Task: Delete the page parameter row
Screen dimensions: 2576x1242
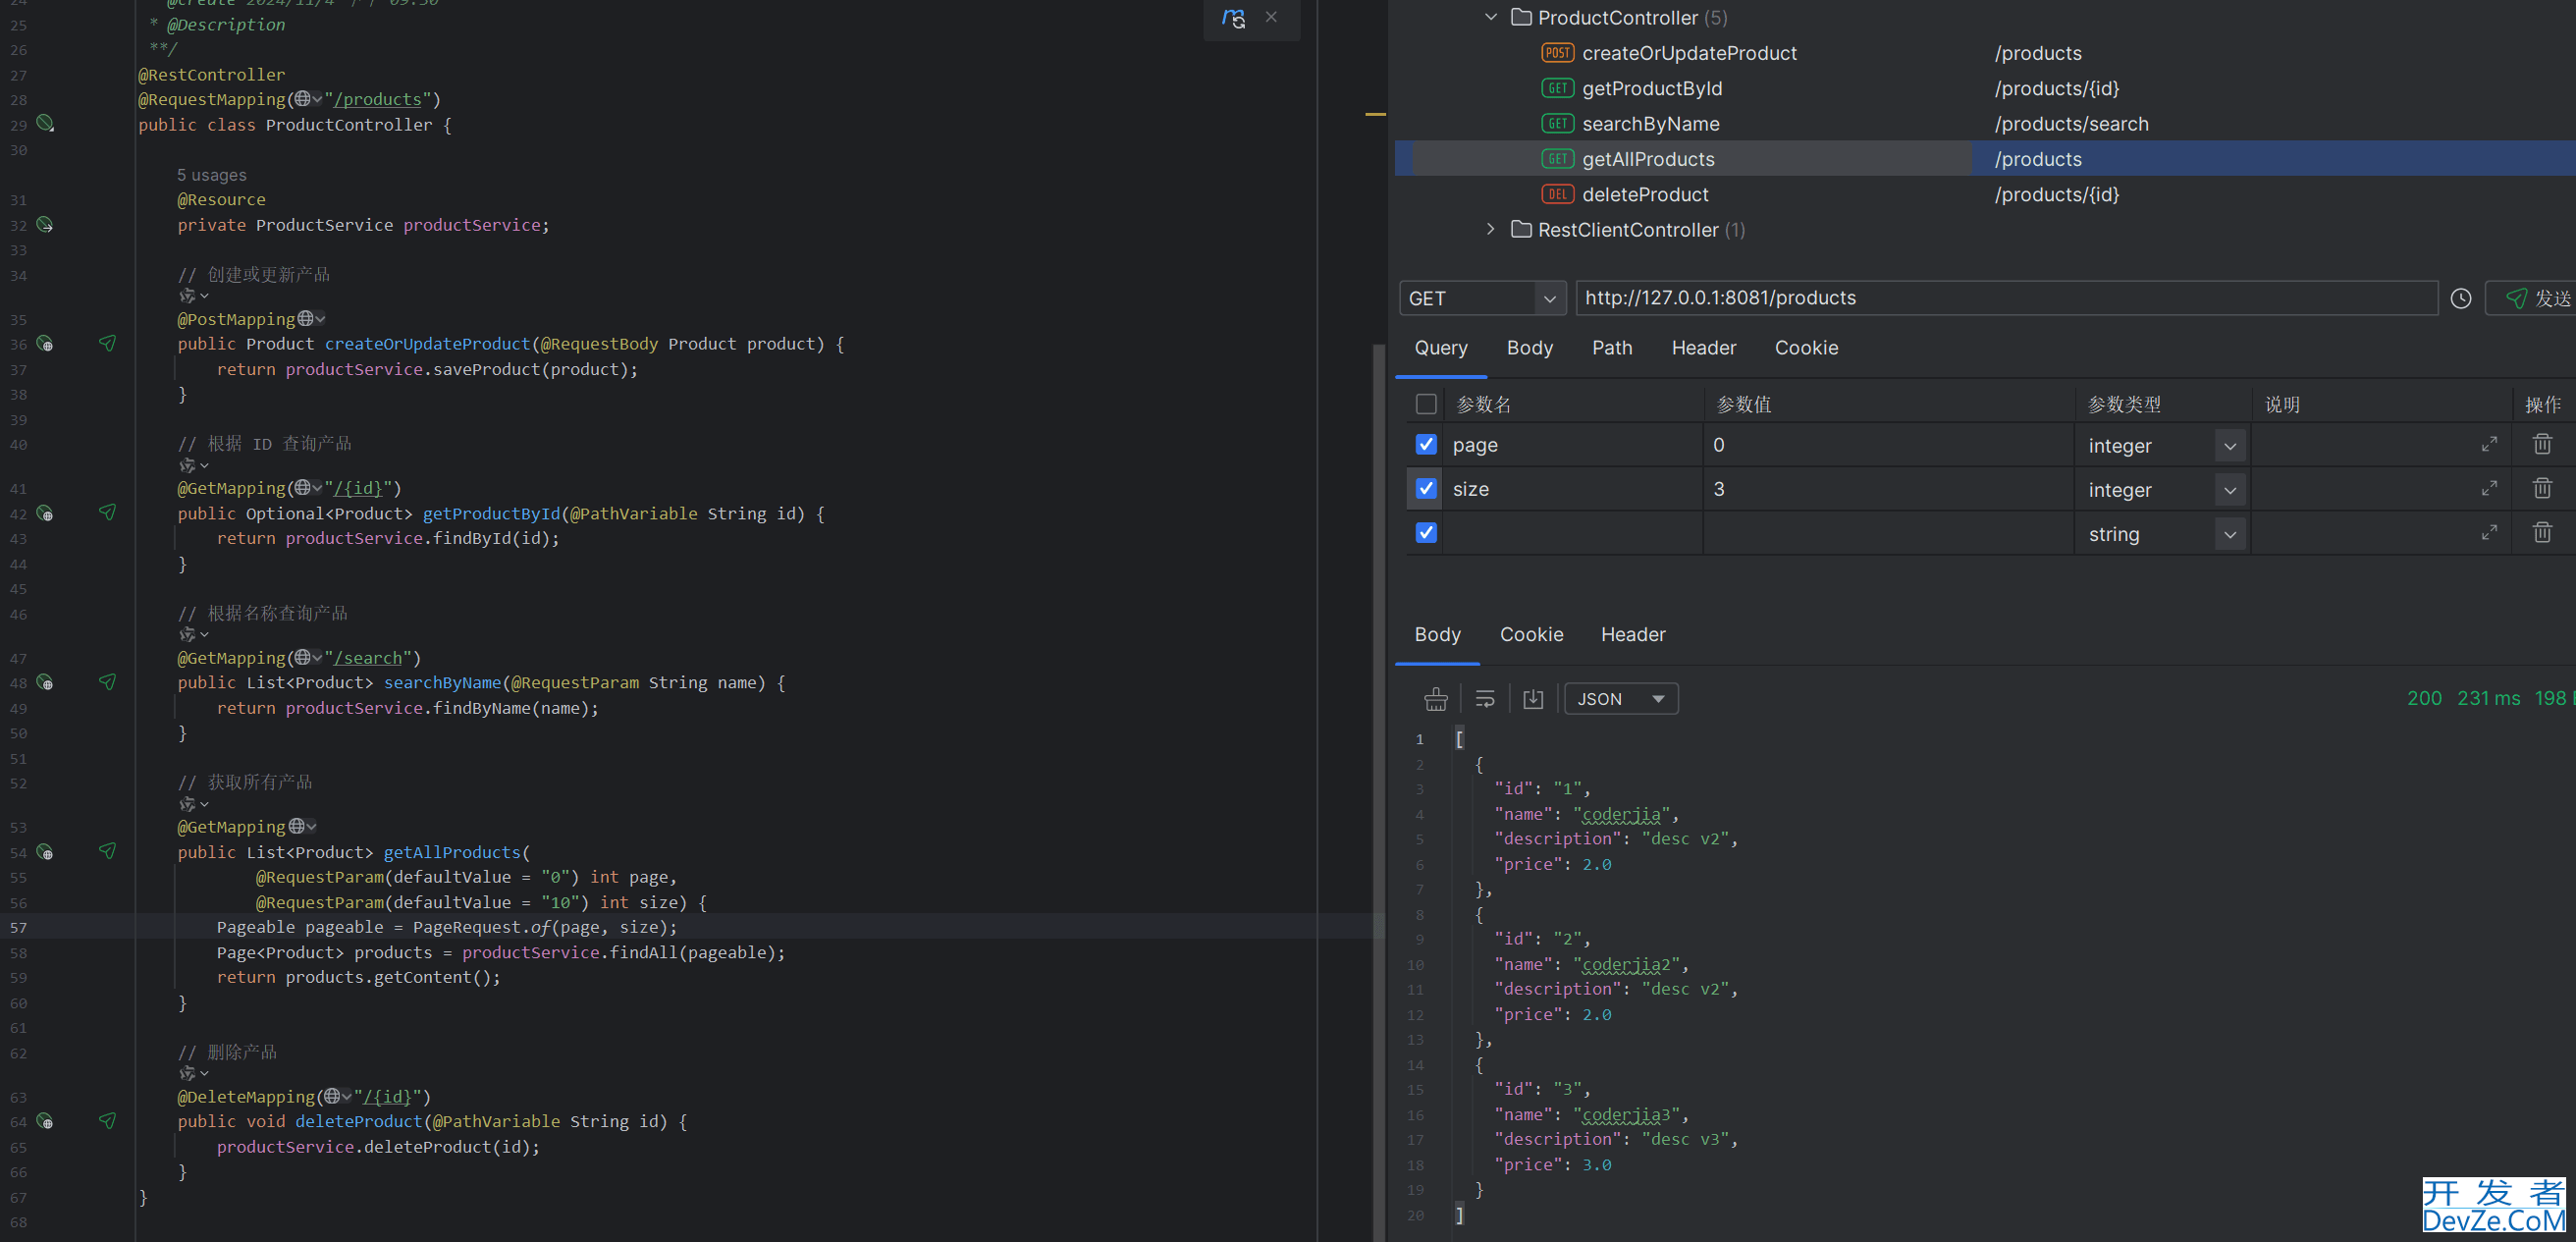Action: tap(2542, 444)
